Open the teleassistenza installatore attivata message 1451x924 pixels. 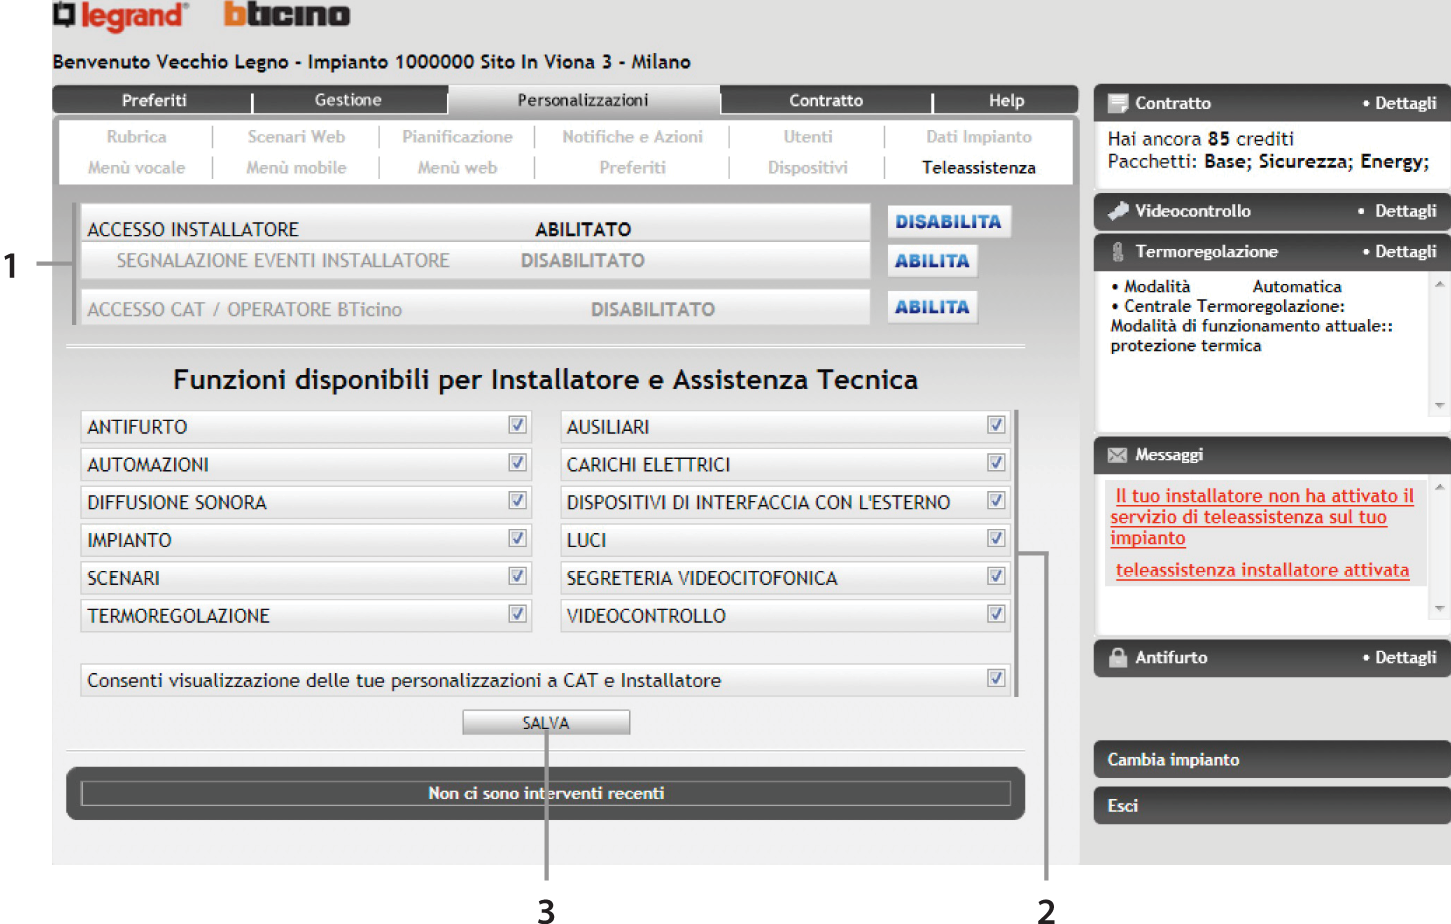[x=1262, y=570]
